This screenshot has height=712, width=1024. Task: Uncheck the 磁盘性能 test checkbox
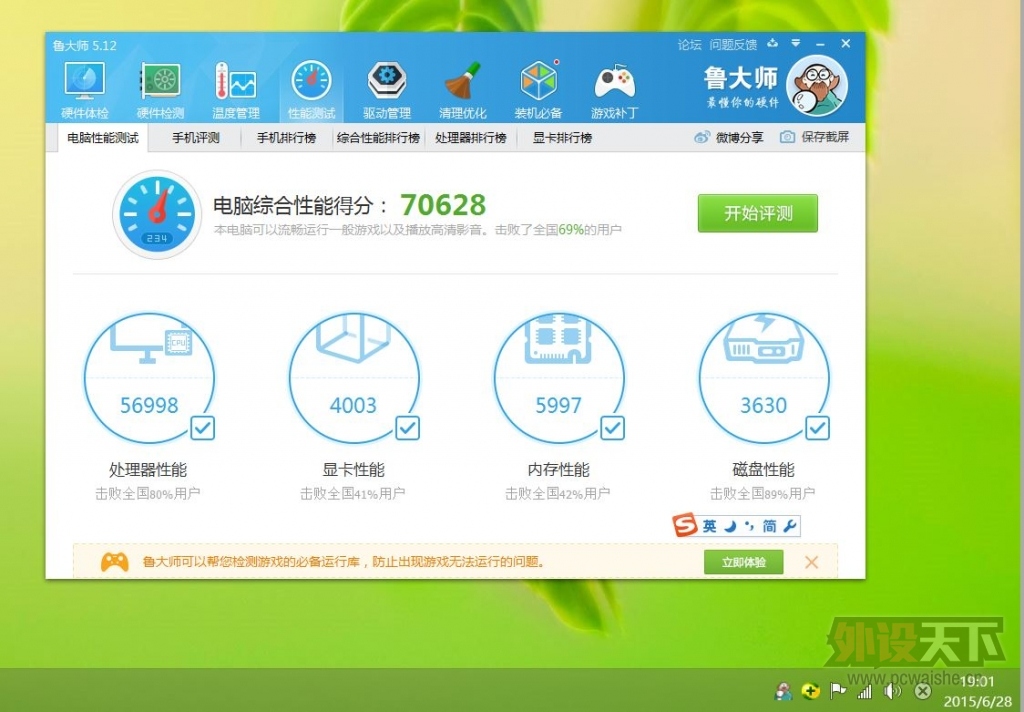818,428
